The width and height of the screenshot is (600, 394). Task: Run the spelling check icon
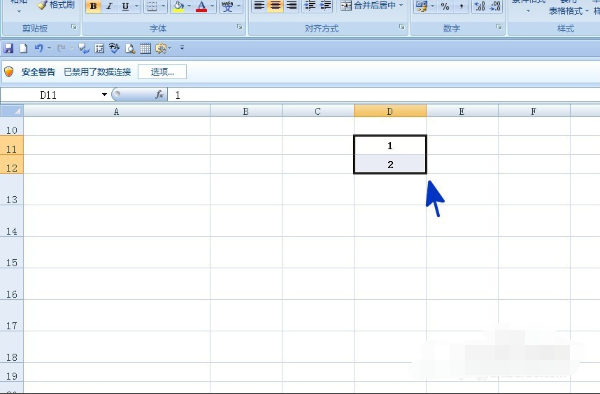point(114,48)
